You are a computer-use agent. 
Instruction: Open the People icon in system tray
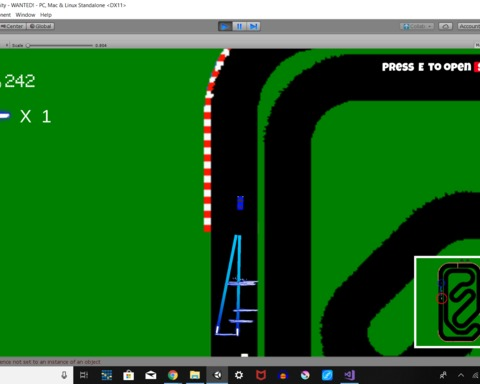coord(443,375)
